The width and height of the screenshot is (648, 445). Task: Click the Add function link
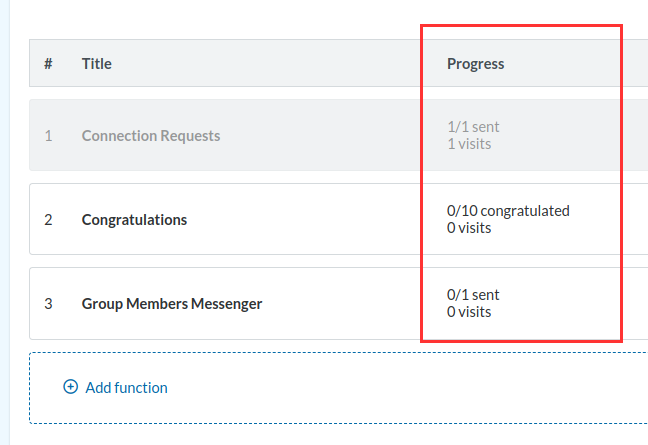click(126, 387)
